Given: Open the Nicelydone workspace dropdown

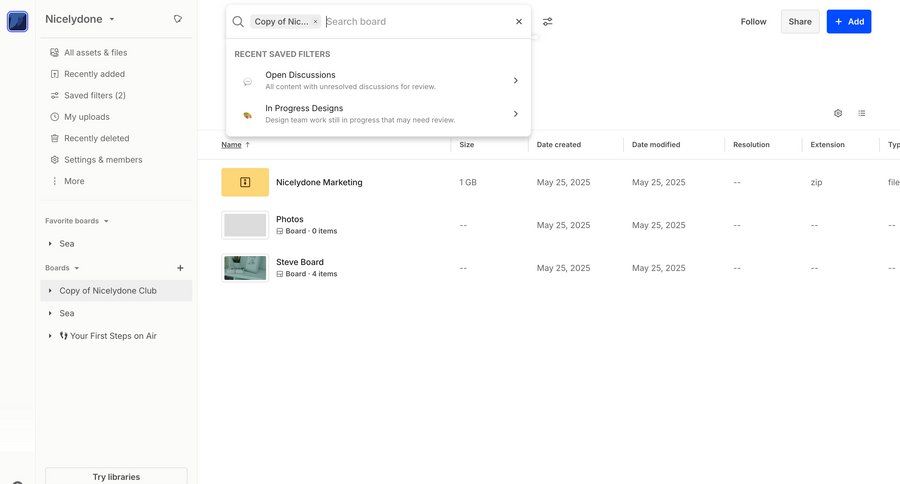Looking at the screenshot, I should coord(80,19).
